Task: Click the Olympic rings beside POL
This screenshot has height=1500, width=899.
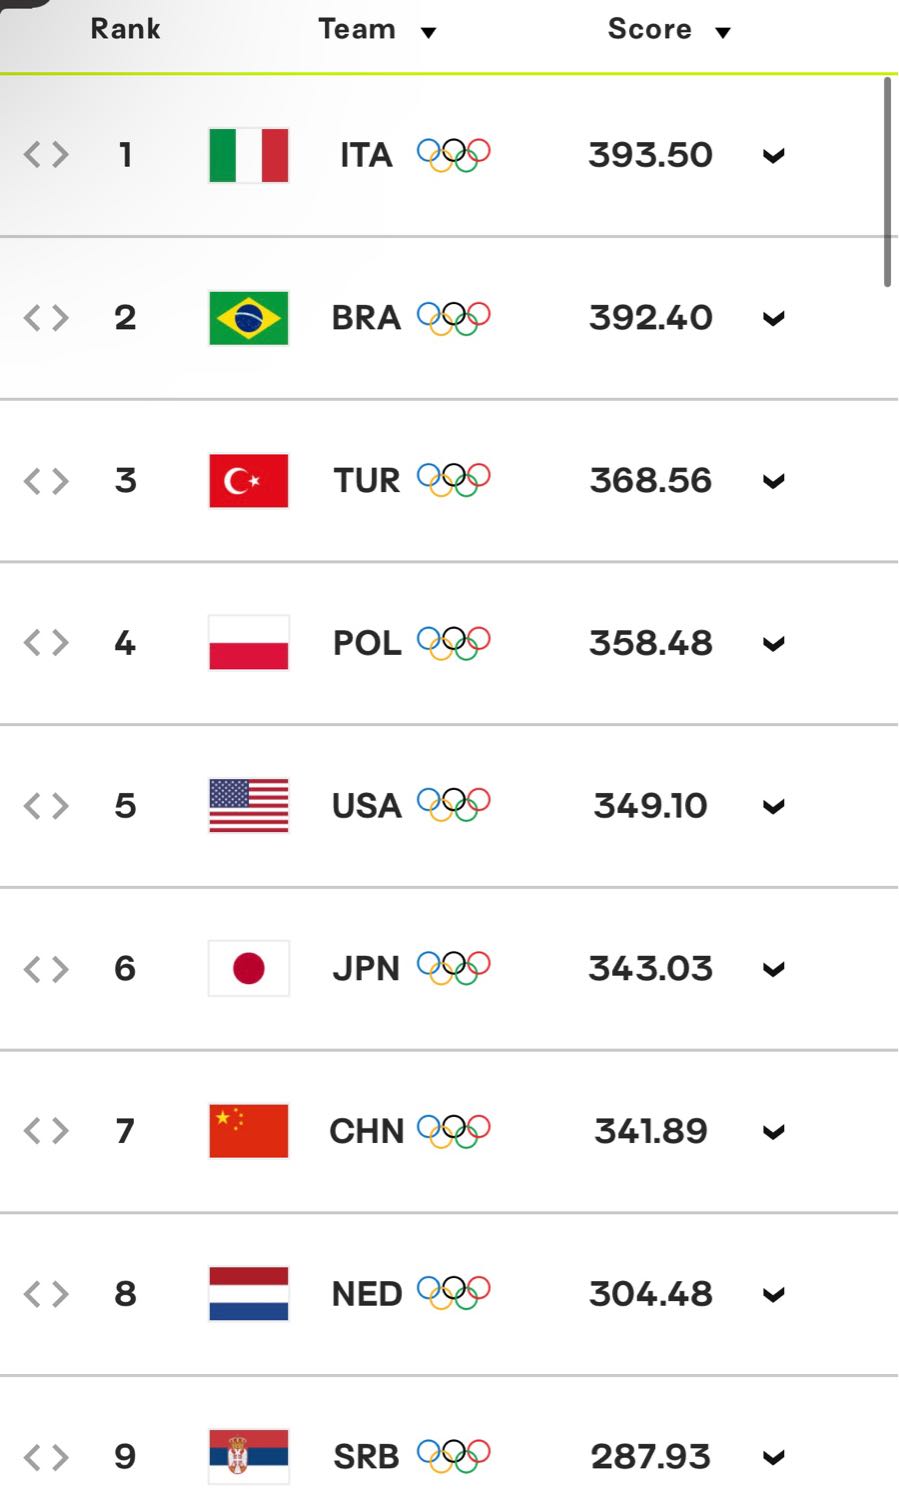Action: 453,643
